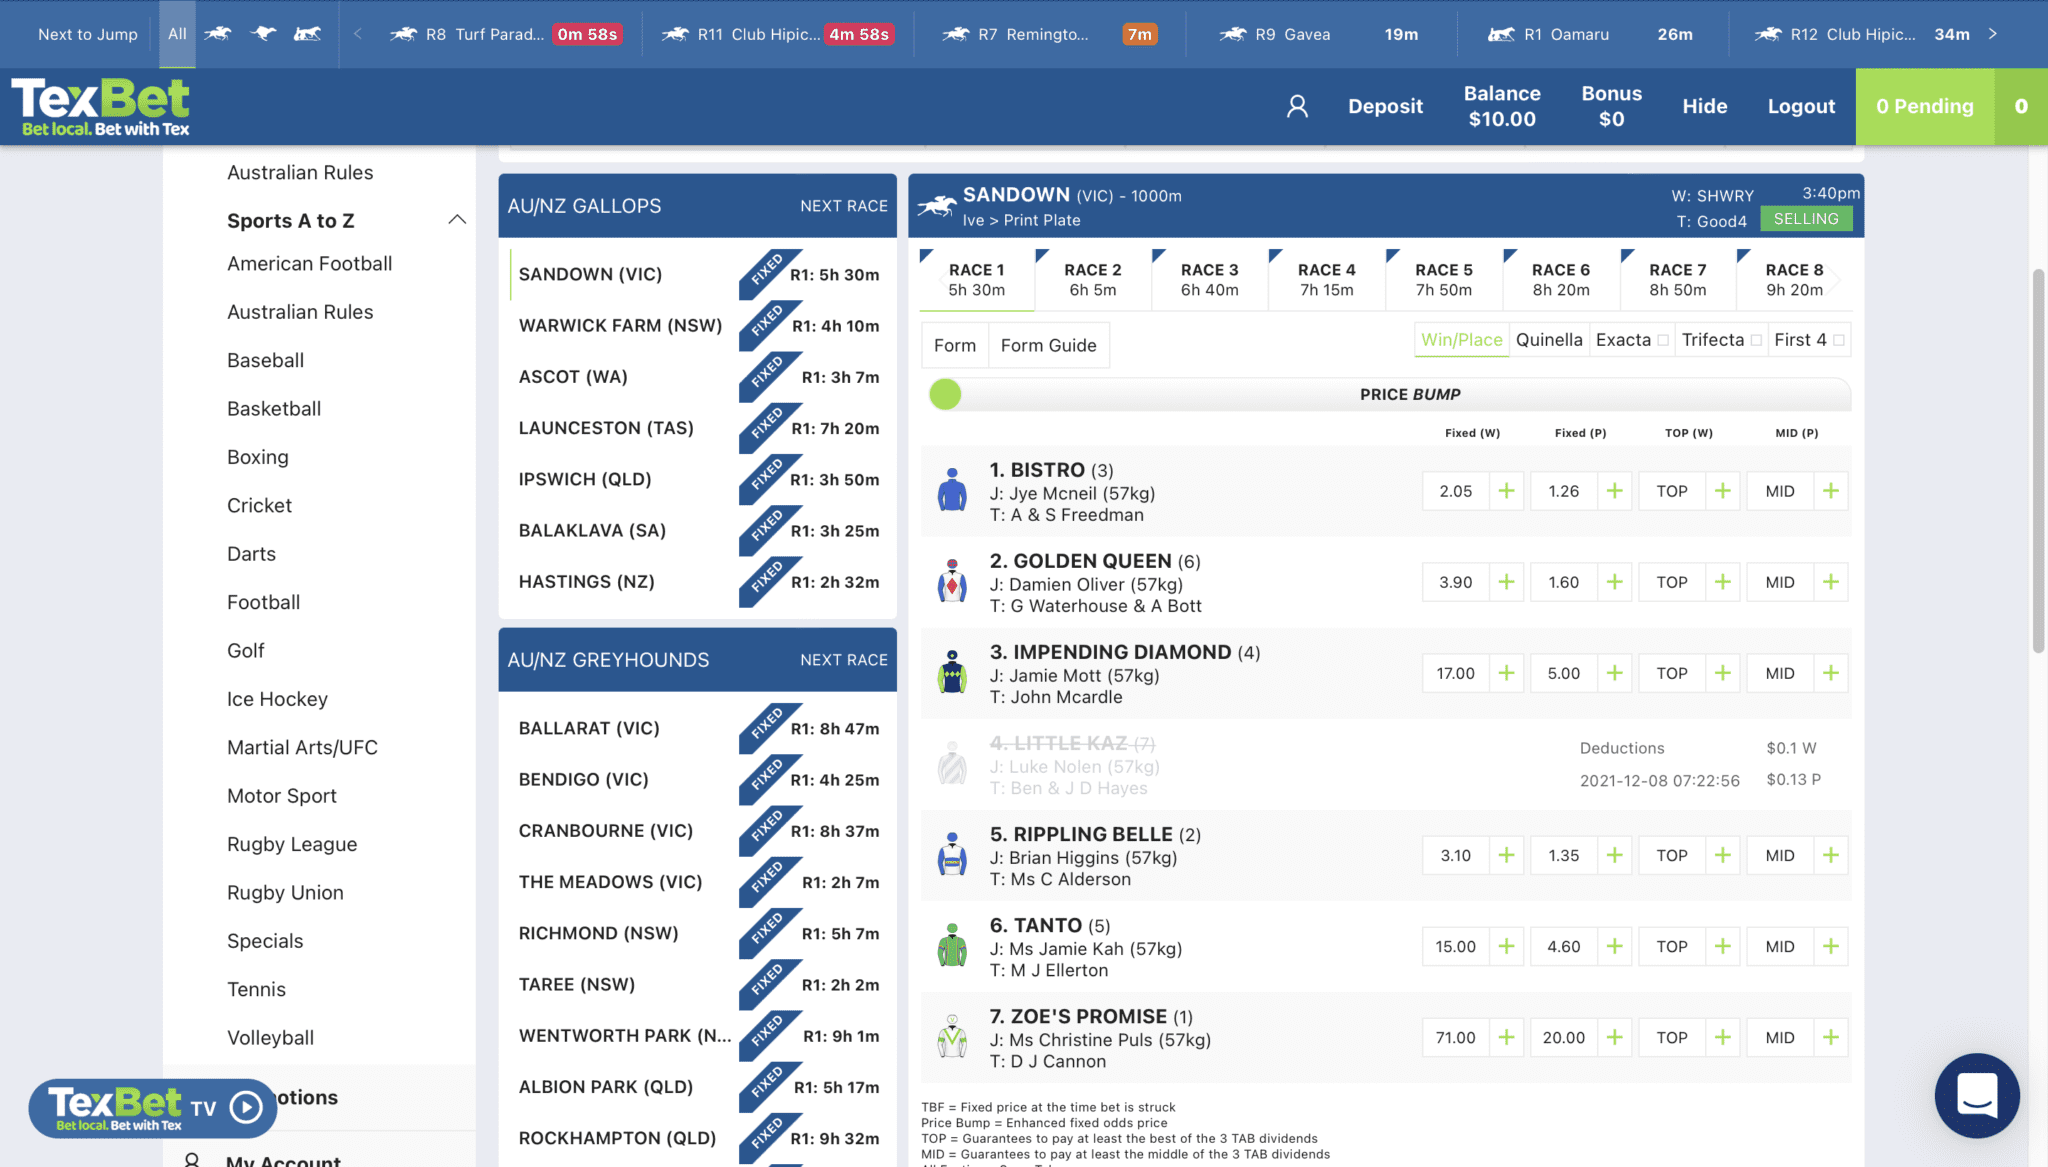Select the Sandown gallops horse icon in header
Image resolution: width=2048 pixels, height=1167 pixels.
[x=937, y=206]
